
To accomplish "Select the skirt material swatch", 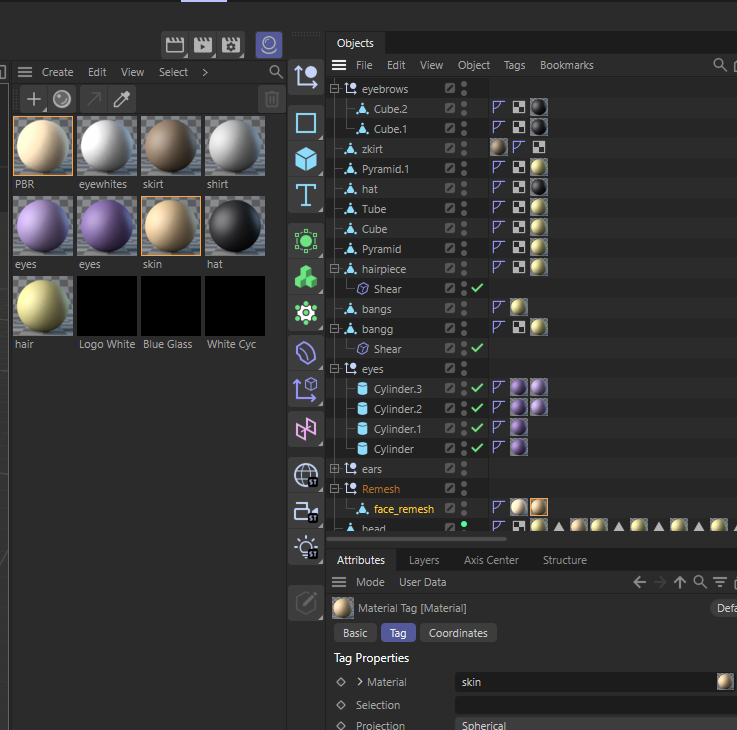I will point(171,146).
